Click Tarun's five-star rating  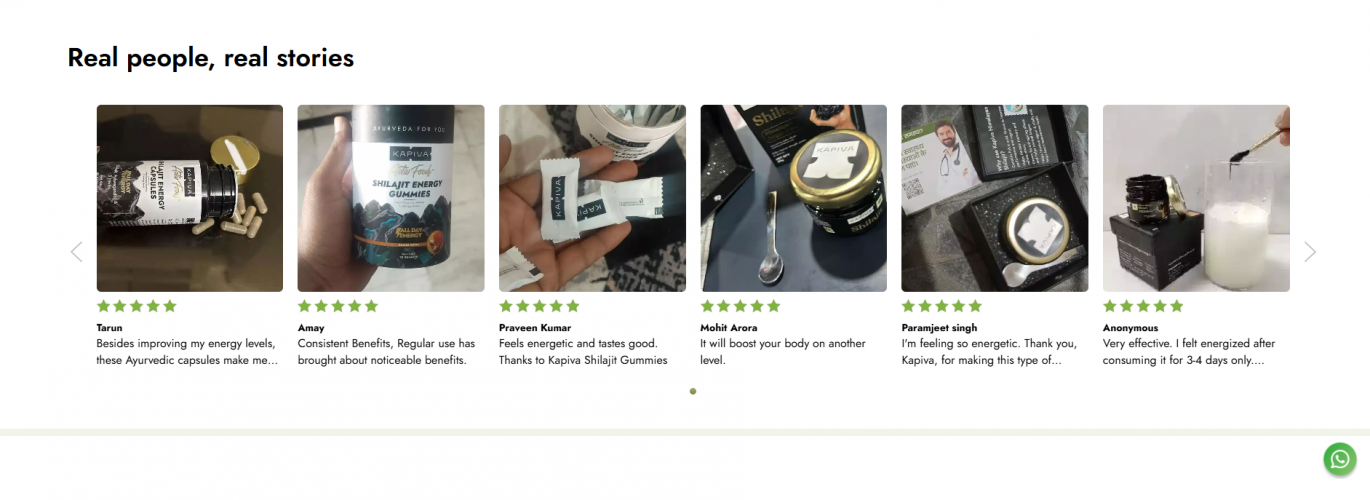point(136,306)
